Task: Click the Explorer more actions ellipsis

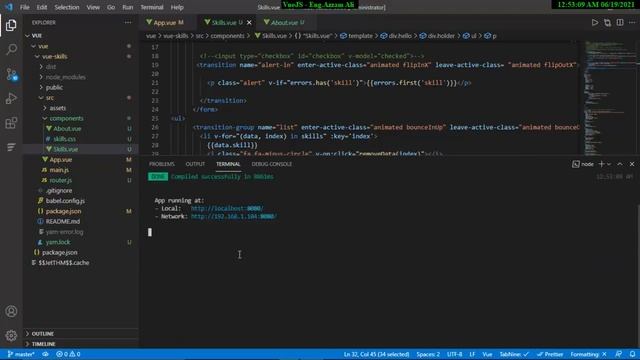Action: pyautogui.click(x=128, y=22)
